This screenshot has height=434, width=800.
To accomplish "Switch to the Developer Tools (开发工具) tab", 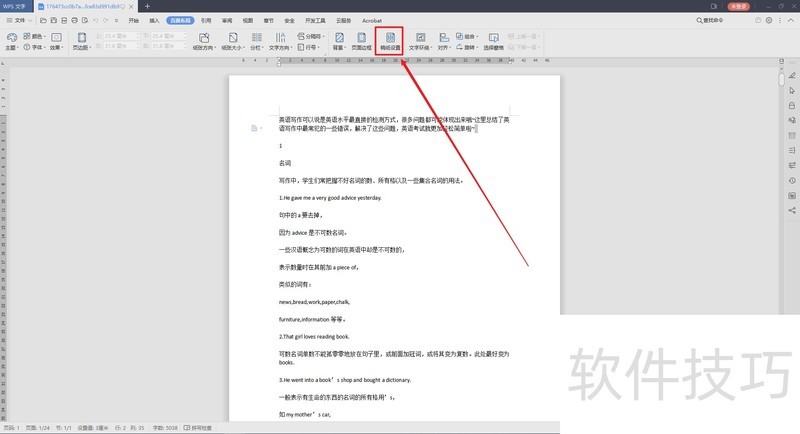I will [x=315, y=20].
